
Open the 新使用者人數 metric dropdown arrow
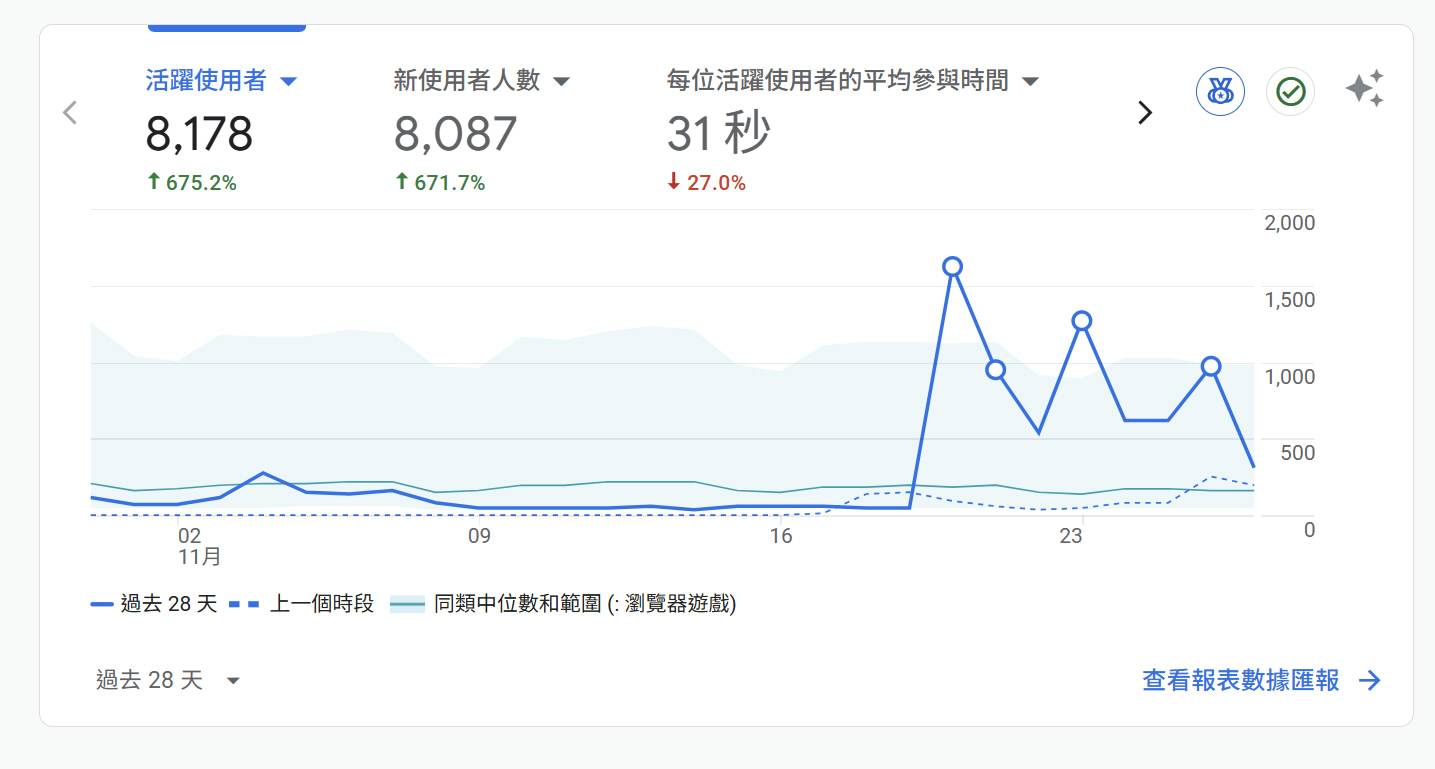tap(561, 81)
